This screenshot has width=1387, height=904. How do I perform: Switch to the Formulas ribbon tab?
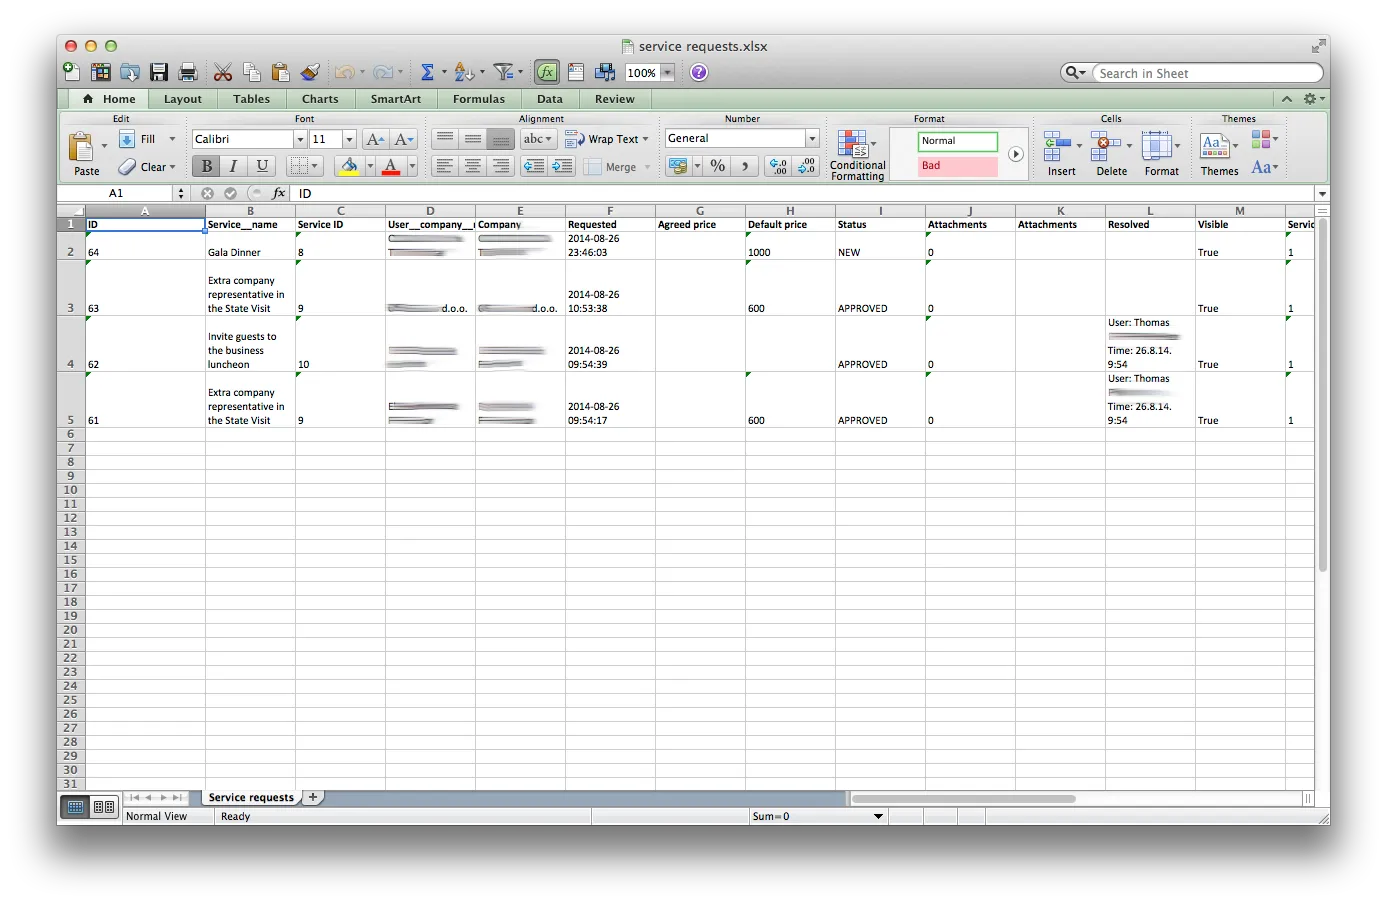point(478,98)
